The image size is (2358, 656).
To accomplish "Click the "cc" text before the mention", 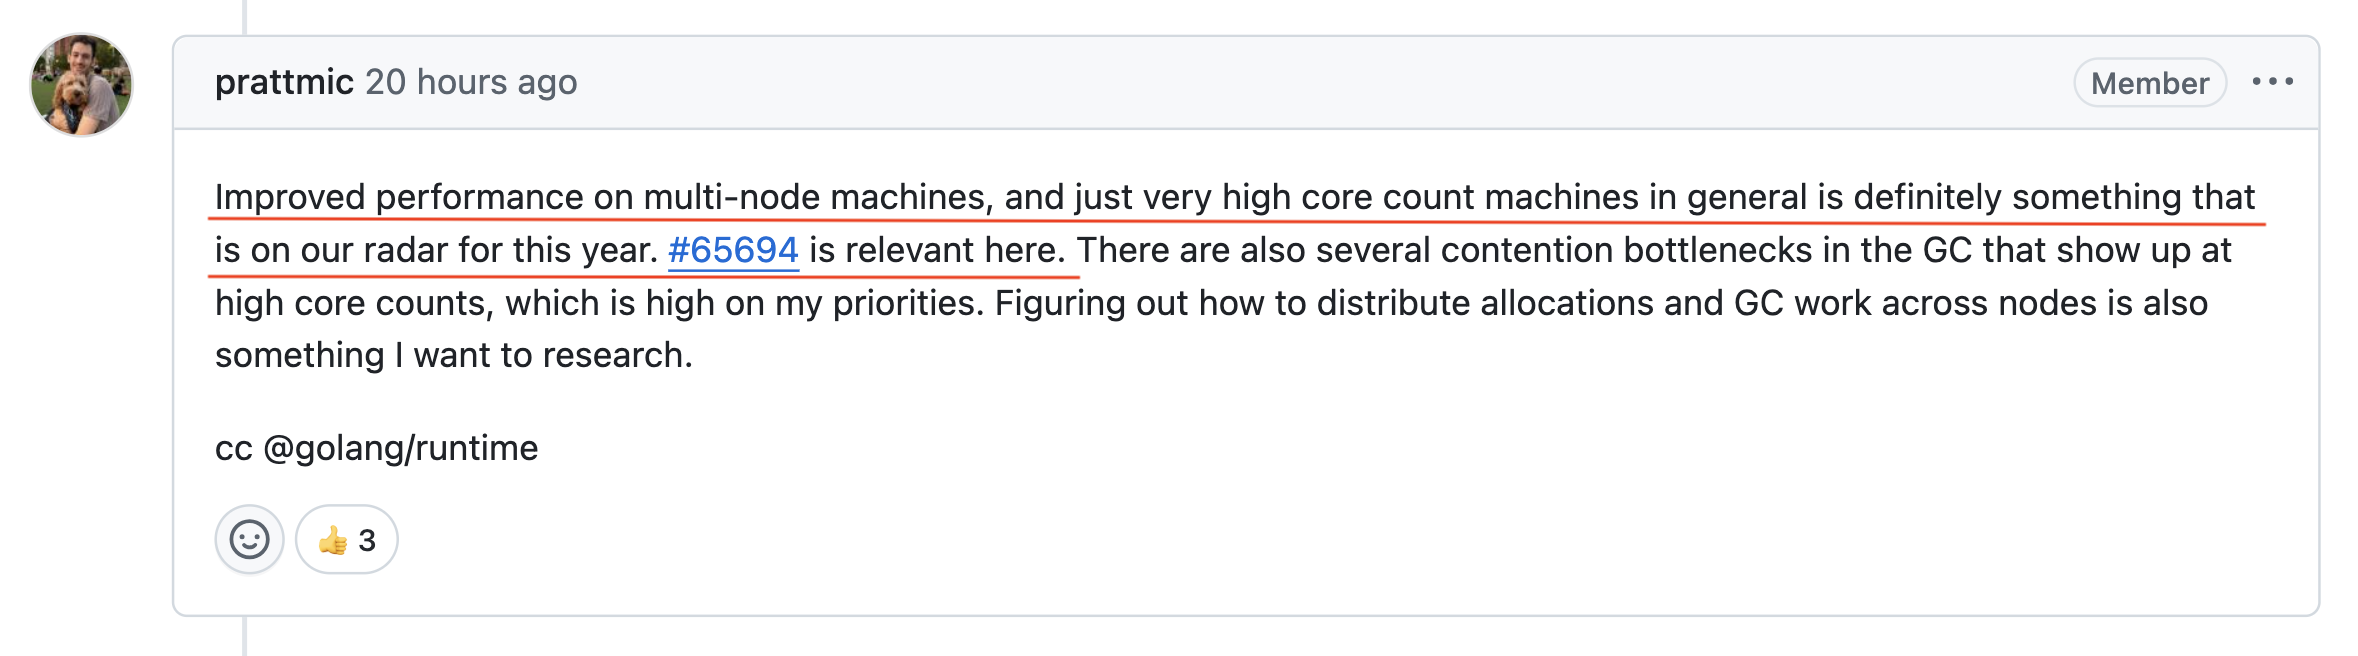I will coord(234,448).
